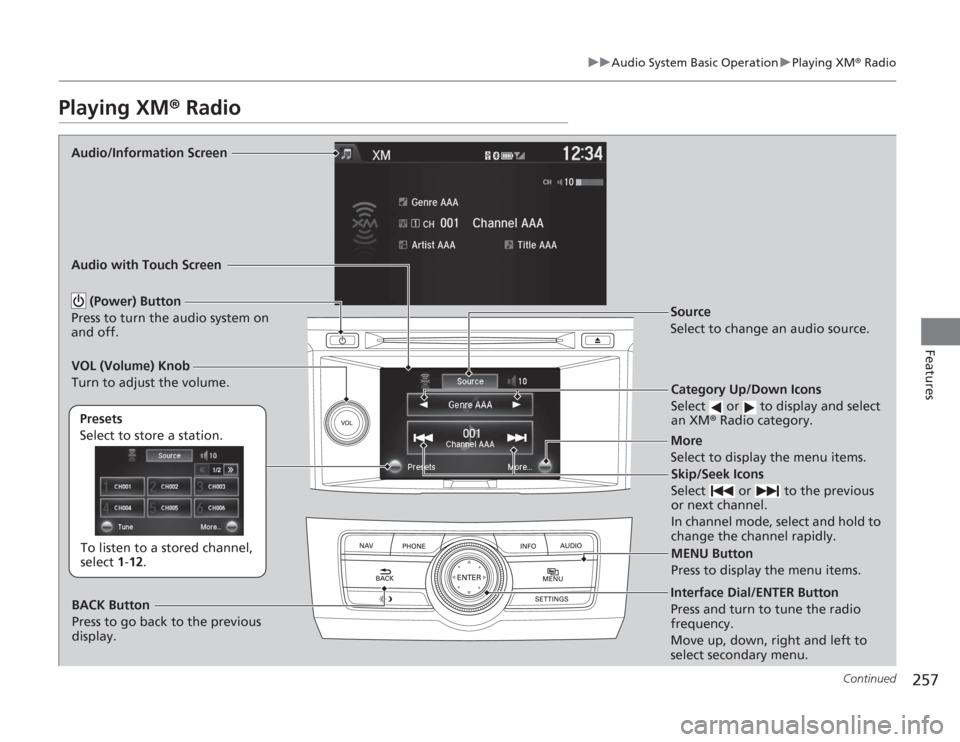Select preset 3 CH003
The width and height of the screenshot is (960, 742).
point(217,487)
